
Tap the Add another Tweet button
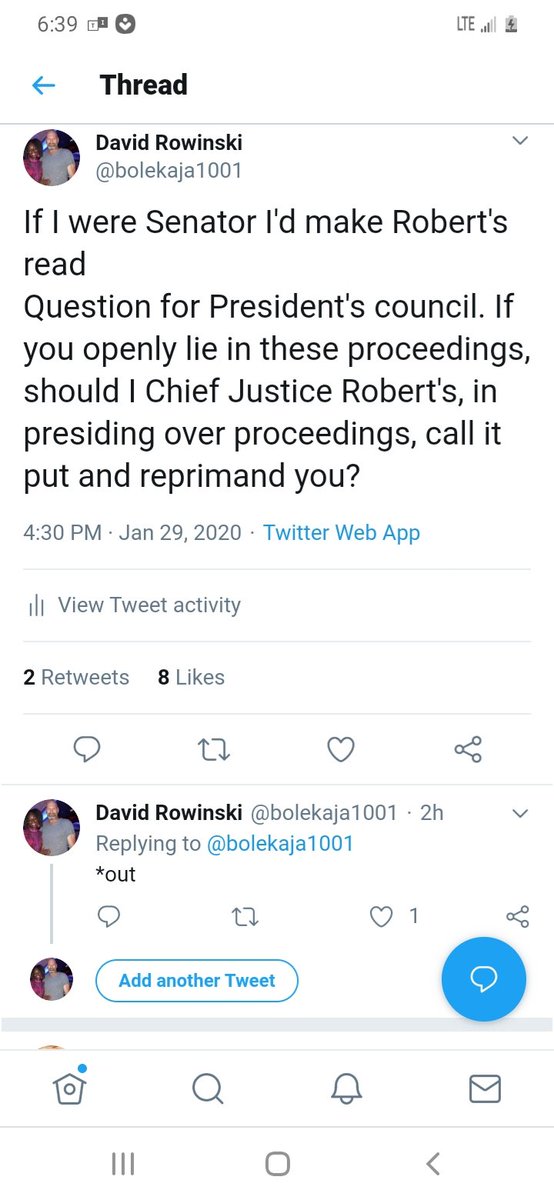[x=197, y=980]
